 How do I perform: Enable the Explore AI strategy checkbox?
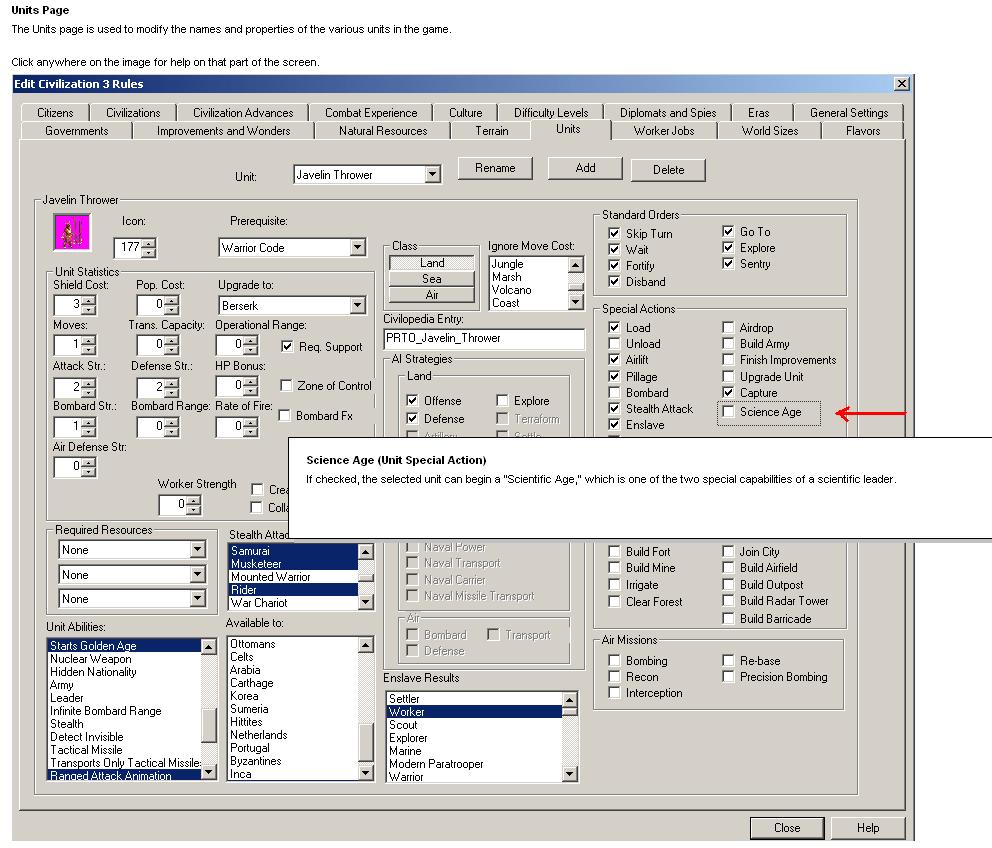click(502, 401)
